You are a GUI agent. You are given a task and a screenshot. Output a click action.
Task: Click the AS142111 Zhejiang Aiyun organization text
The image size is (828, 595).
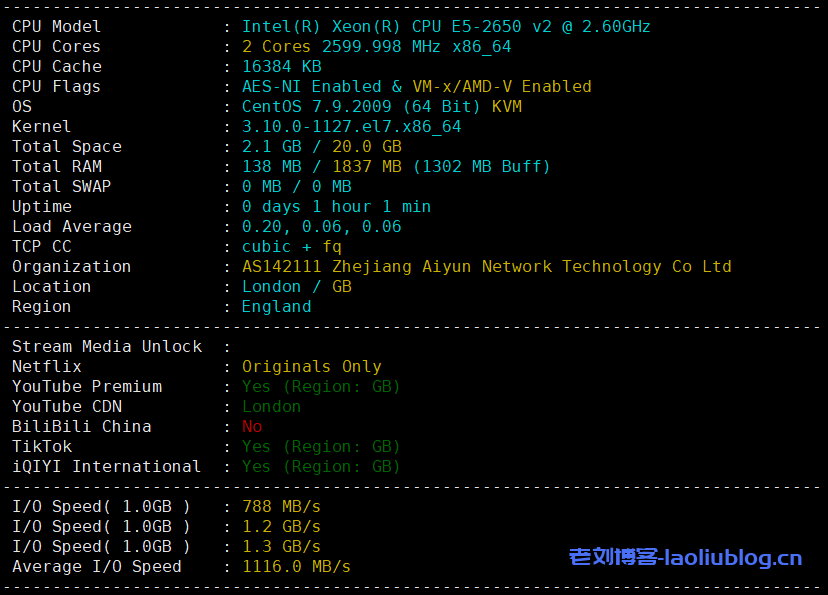click(x=486, y=266)
